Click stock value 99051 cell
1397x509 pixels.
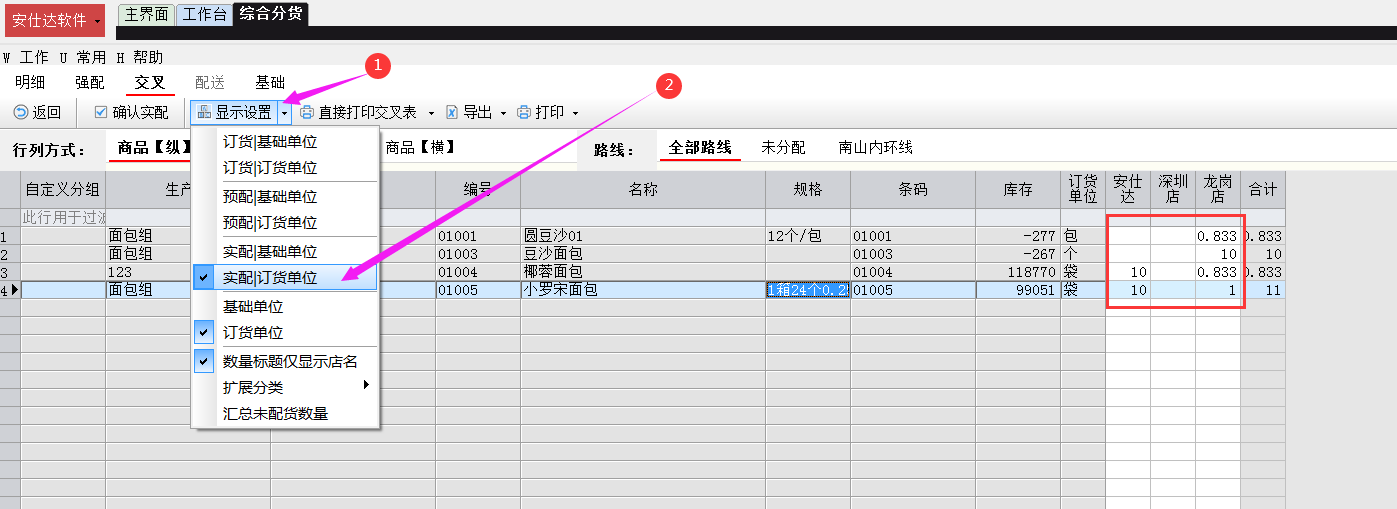click(x=1018, y=290)
